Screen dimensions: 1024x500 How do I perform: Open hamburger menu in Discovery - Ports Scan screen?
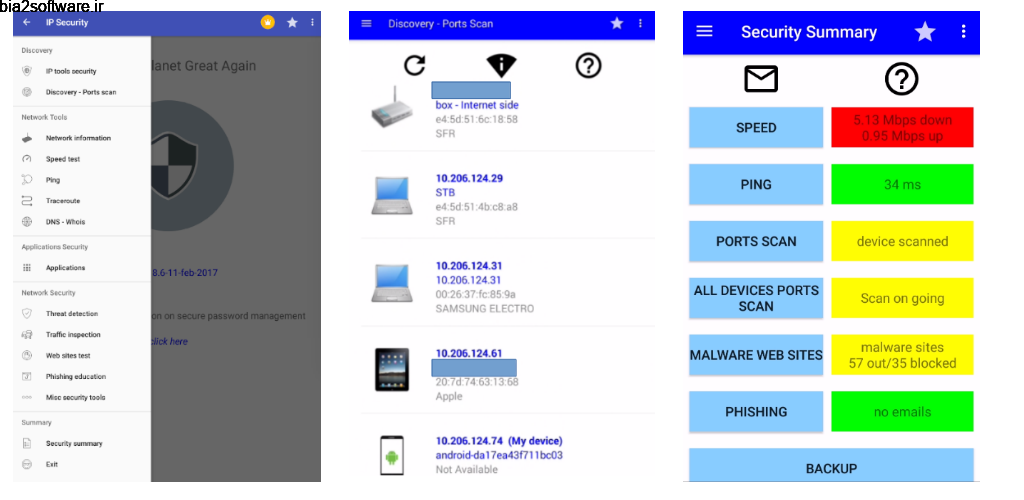(366, 23)
